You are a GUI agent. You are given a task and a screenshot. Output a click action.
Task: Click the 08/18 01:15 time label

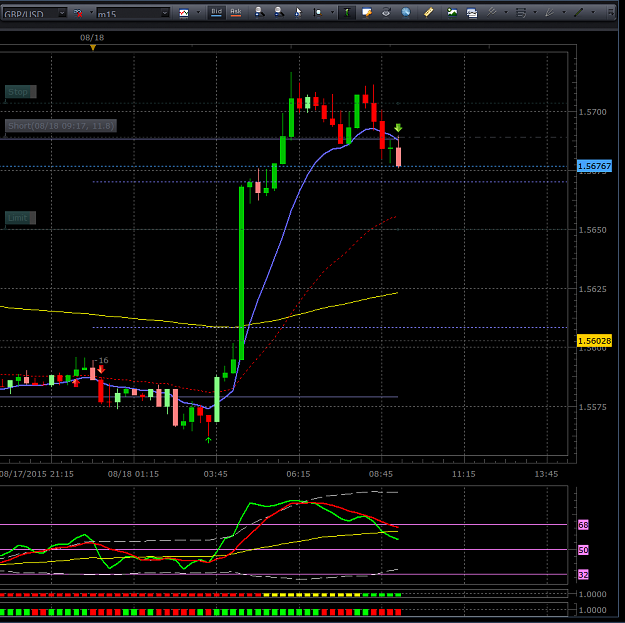point(133,474)
